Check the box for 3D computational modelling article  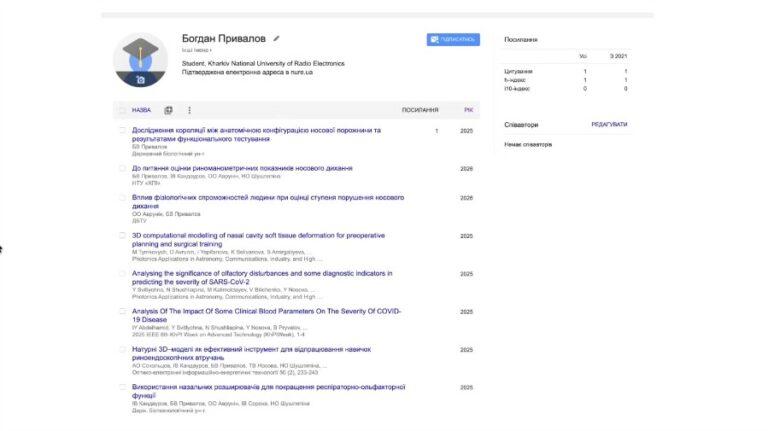122,236
